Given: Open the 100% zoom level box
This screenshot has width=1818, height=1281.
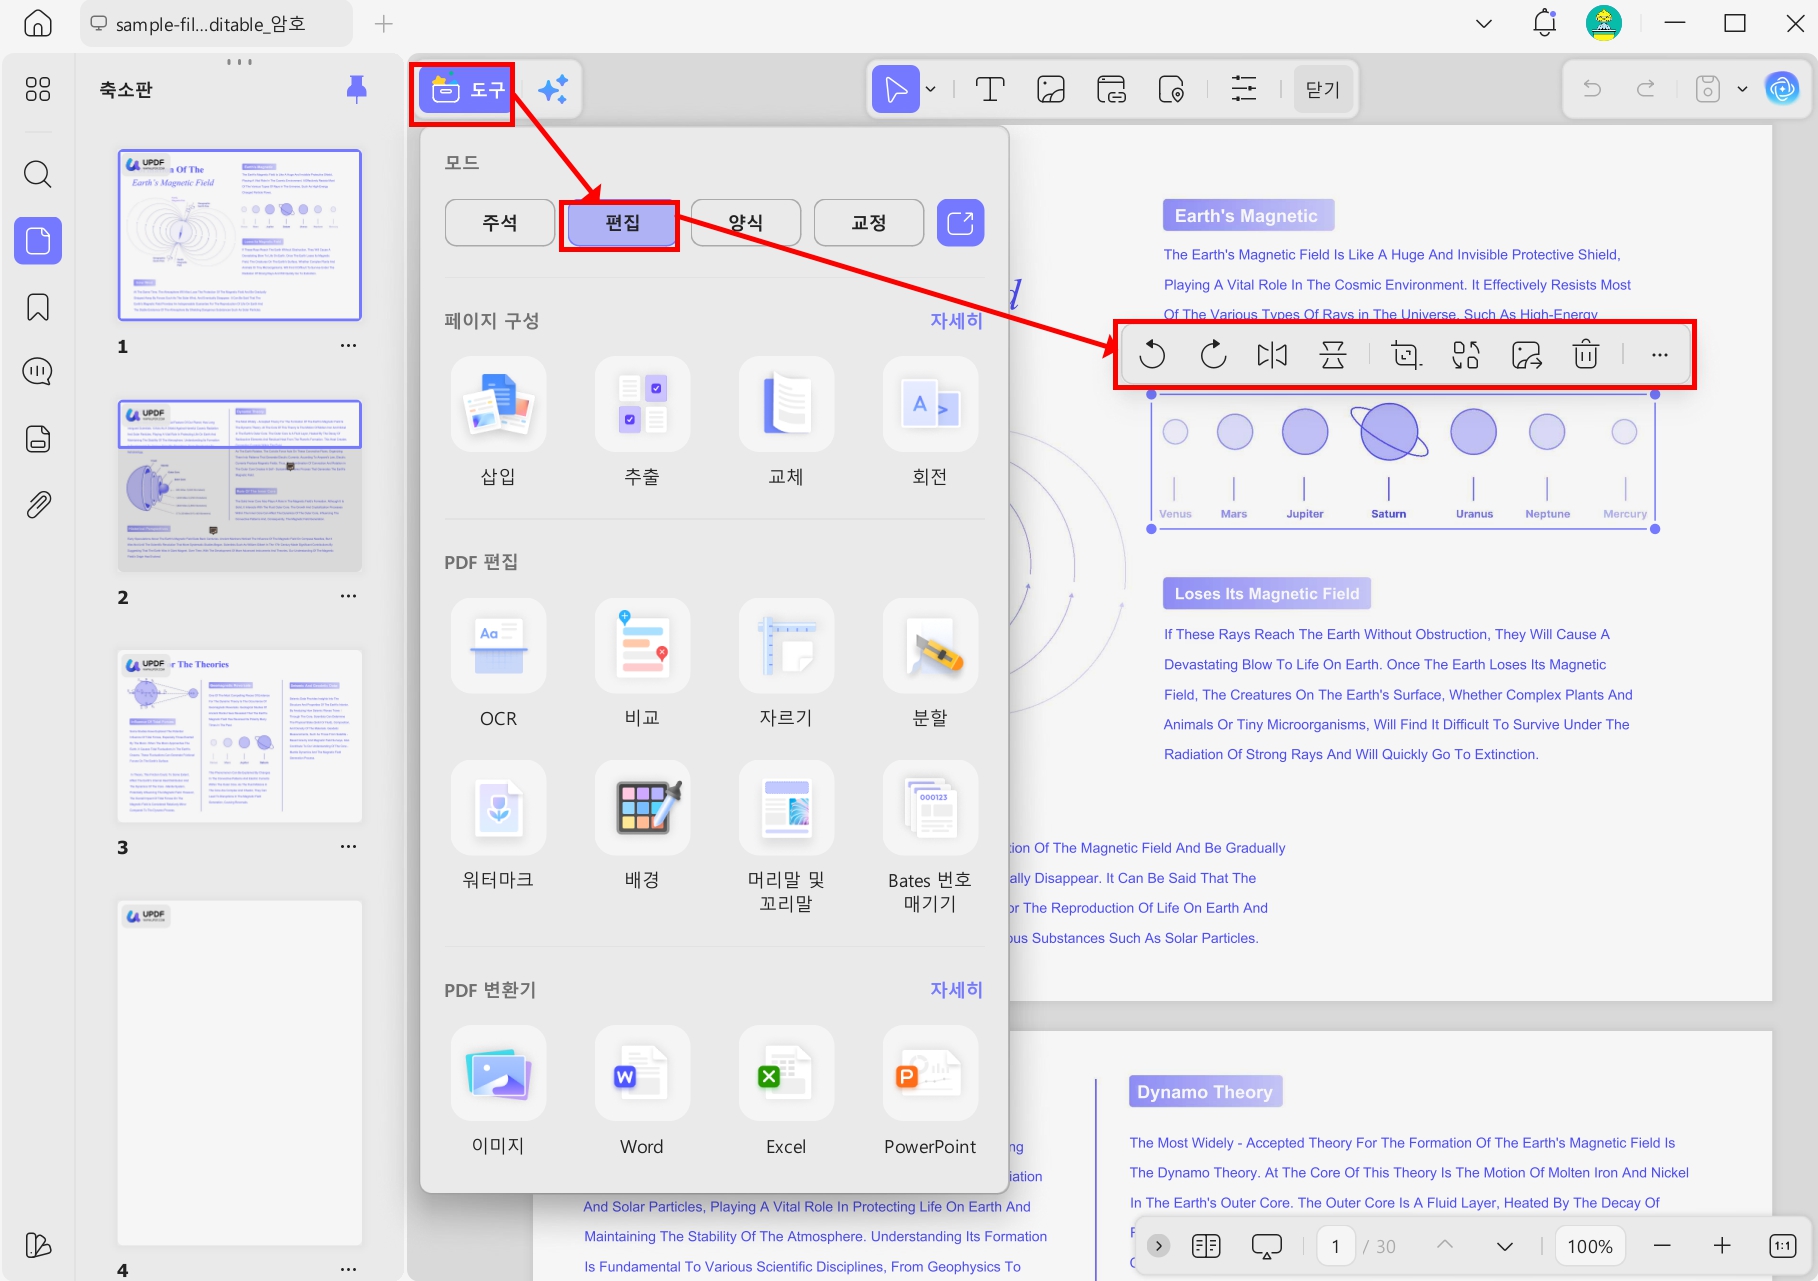Looking at the screenshot, I should [x=1590, y=1246].
